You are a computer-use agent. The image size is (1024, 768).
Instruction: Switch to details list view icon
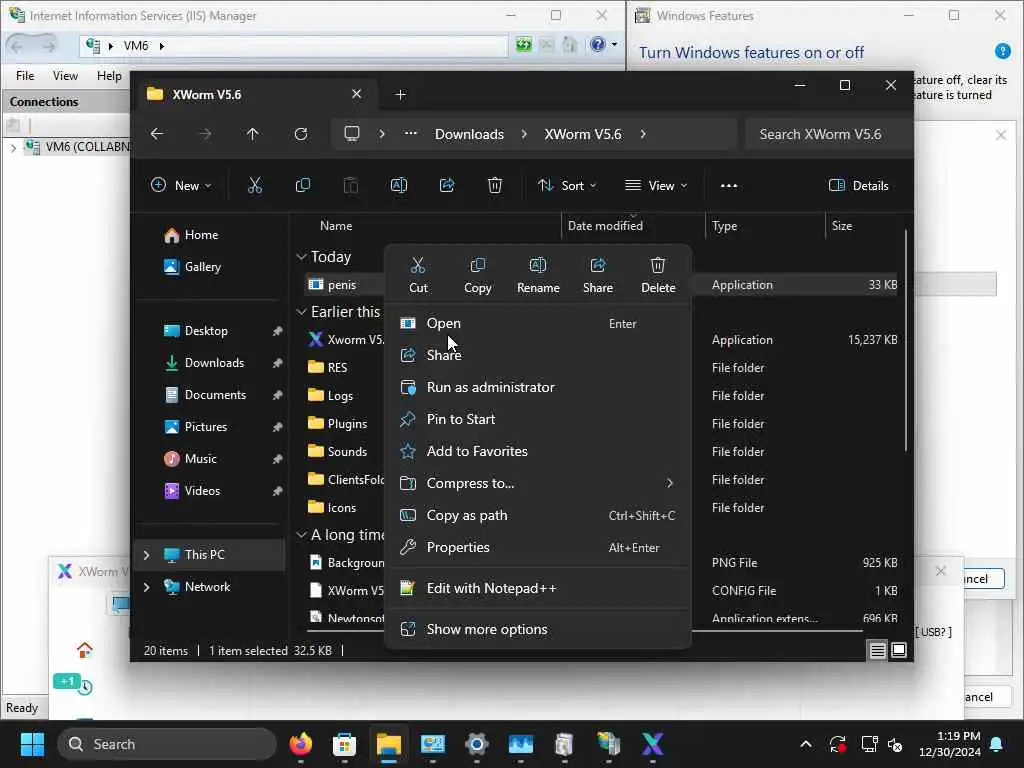(x=877, y=650)
